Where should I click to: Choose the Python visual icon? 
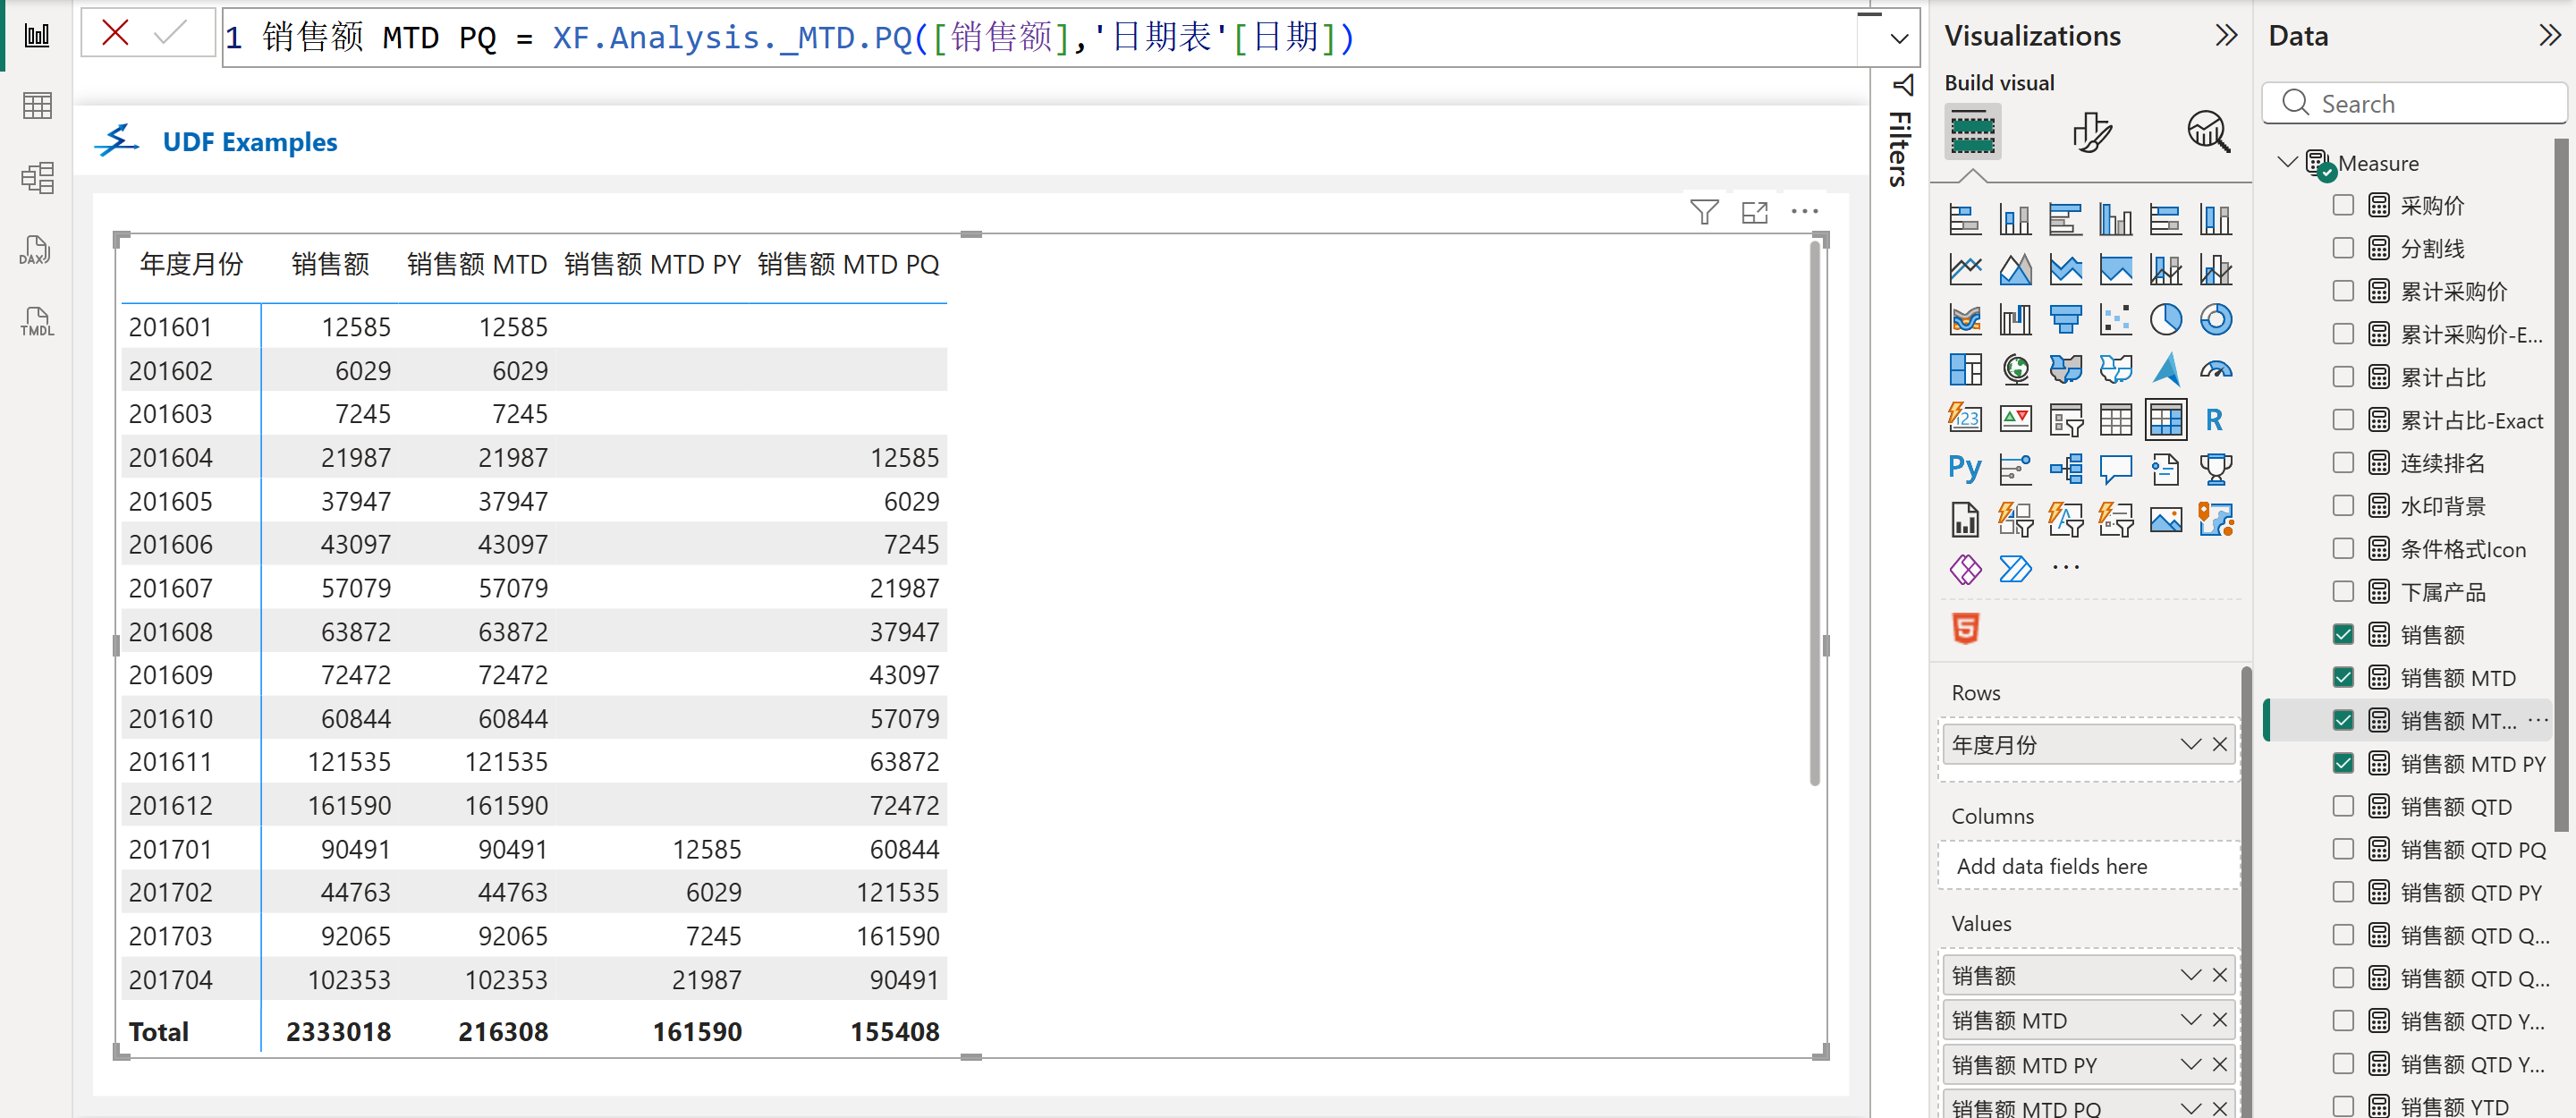coord(1964,468)
